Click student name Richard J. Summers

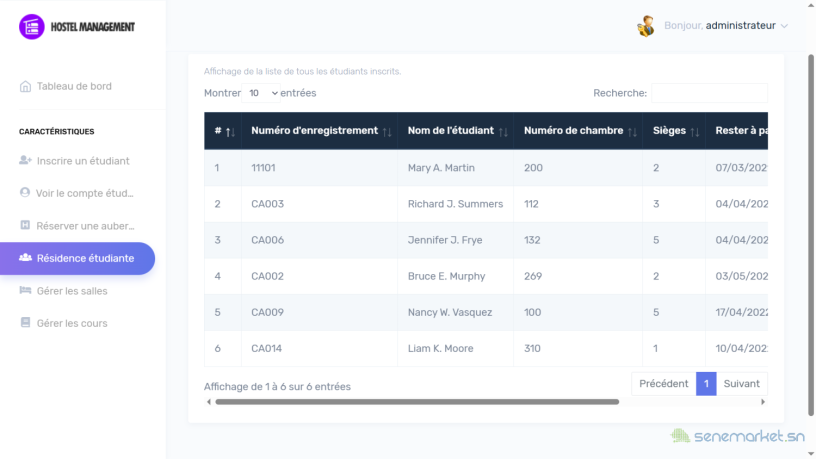[455, 204]
